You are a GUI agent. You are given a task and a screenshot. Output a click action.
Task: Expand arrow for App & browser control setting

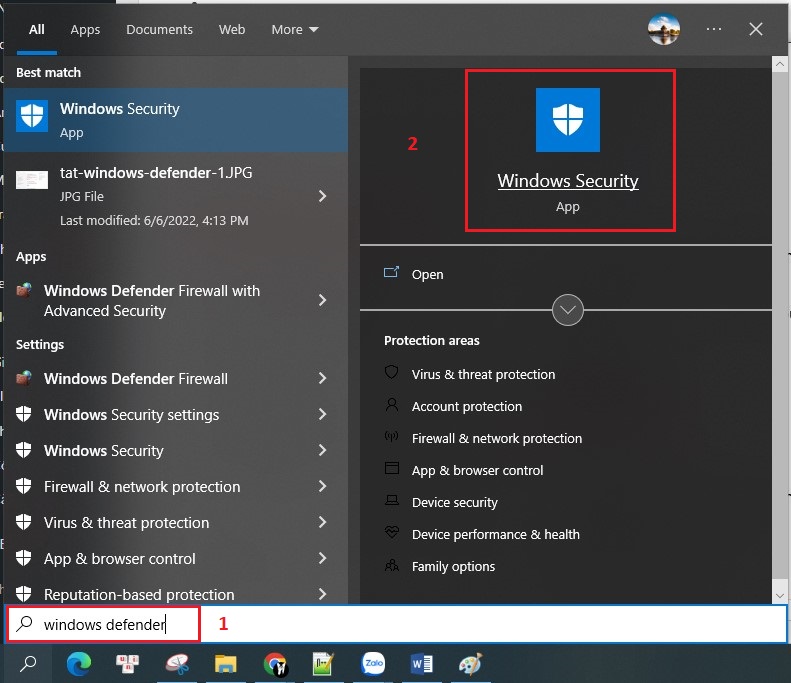[322, 558]
